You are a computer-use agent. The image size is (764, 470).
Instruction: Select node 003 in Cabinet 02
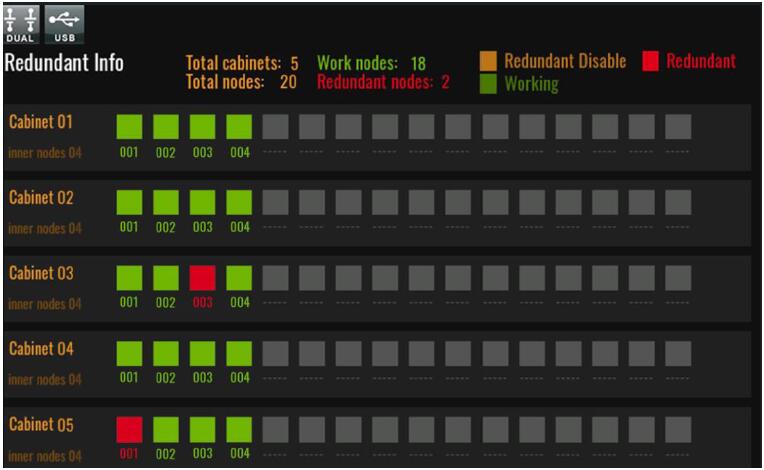click(202, 202)
